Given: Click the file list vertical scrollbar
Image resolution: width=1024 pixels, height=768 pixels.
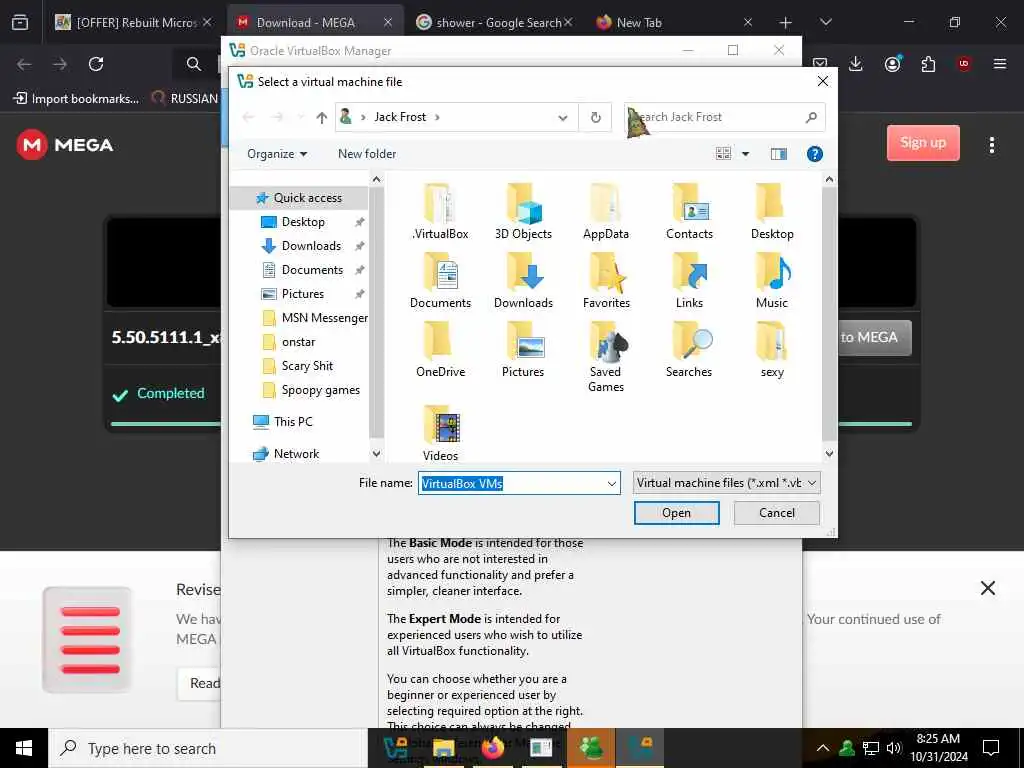Looking at the screenshot, I should (x=829, y=313).
